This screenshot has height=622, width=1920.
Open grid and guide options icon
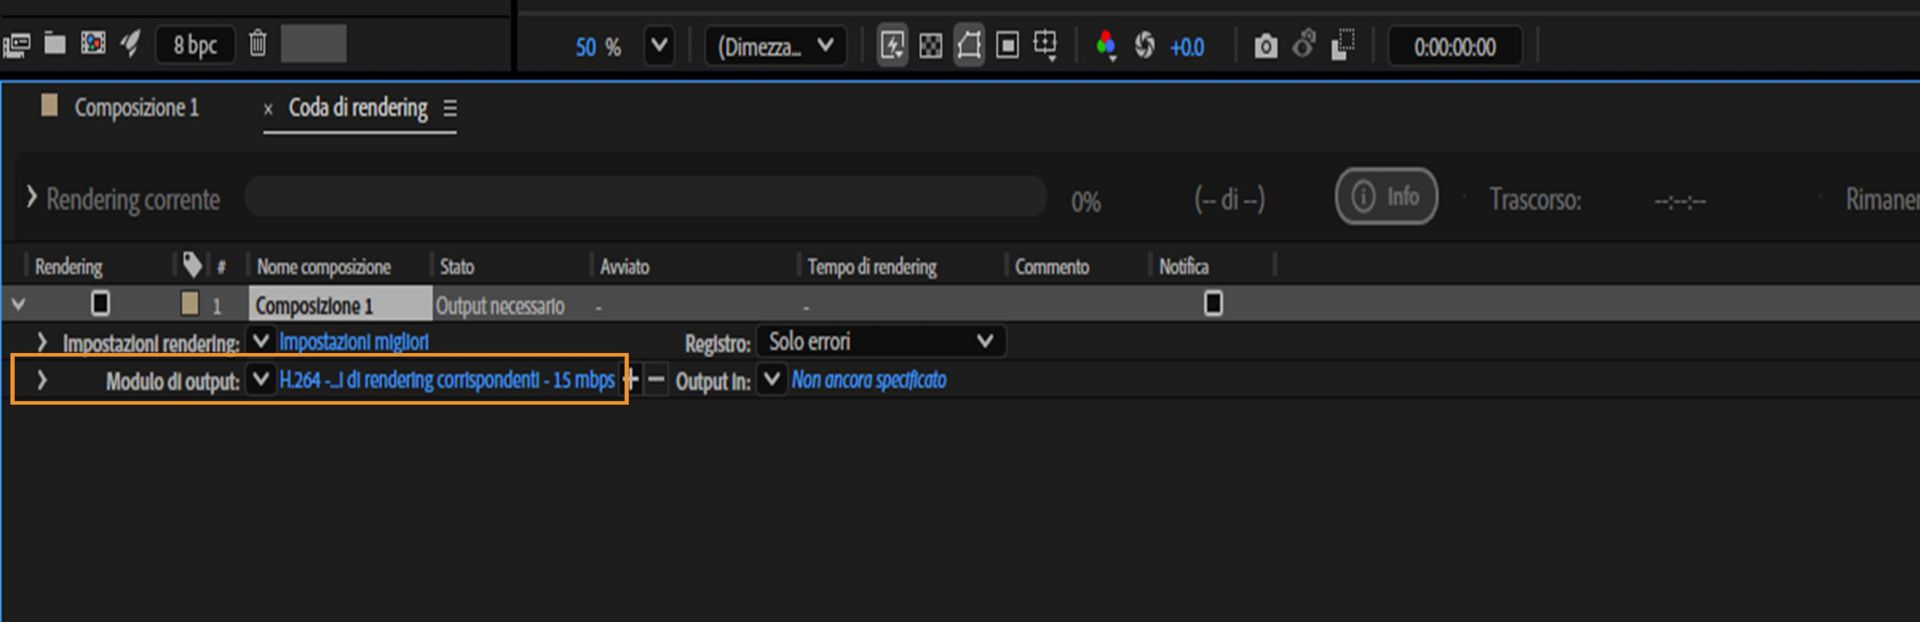1045,45
